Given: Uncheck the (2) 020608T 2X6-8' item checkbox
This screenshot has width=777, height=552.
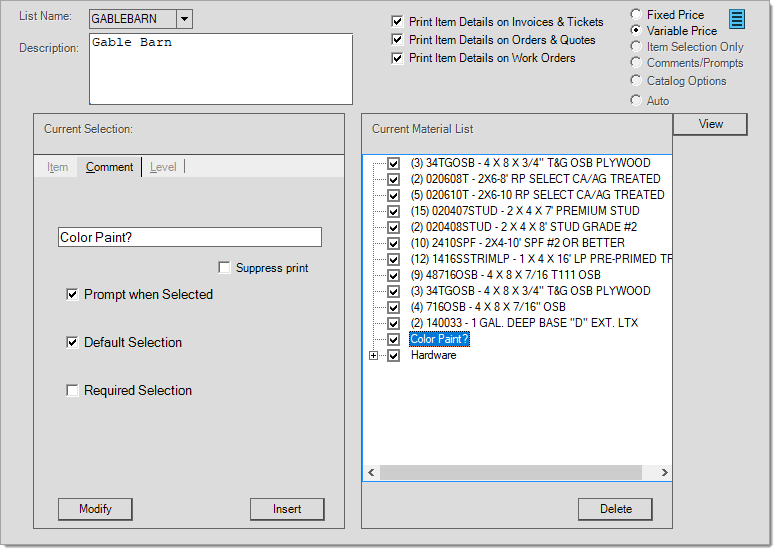Looking at the screenshot, I should pos(393,179).
